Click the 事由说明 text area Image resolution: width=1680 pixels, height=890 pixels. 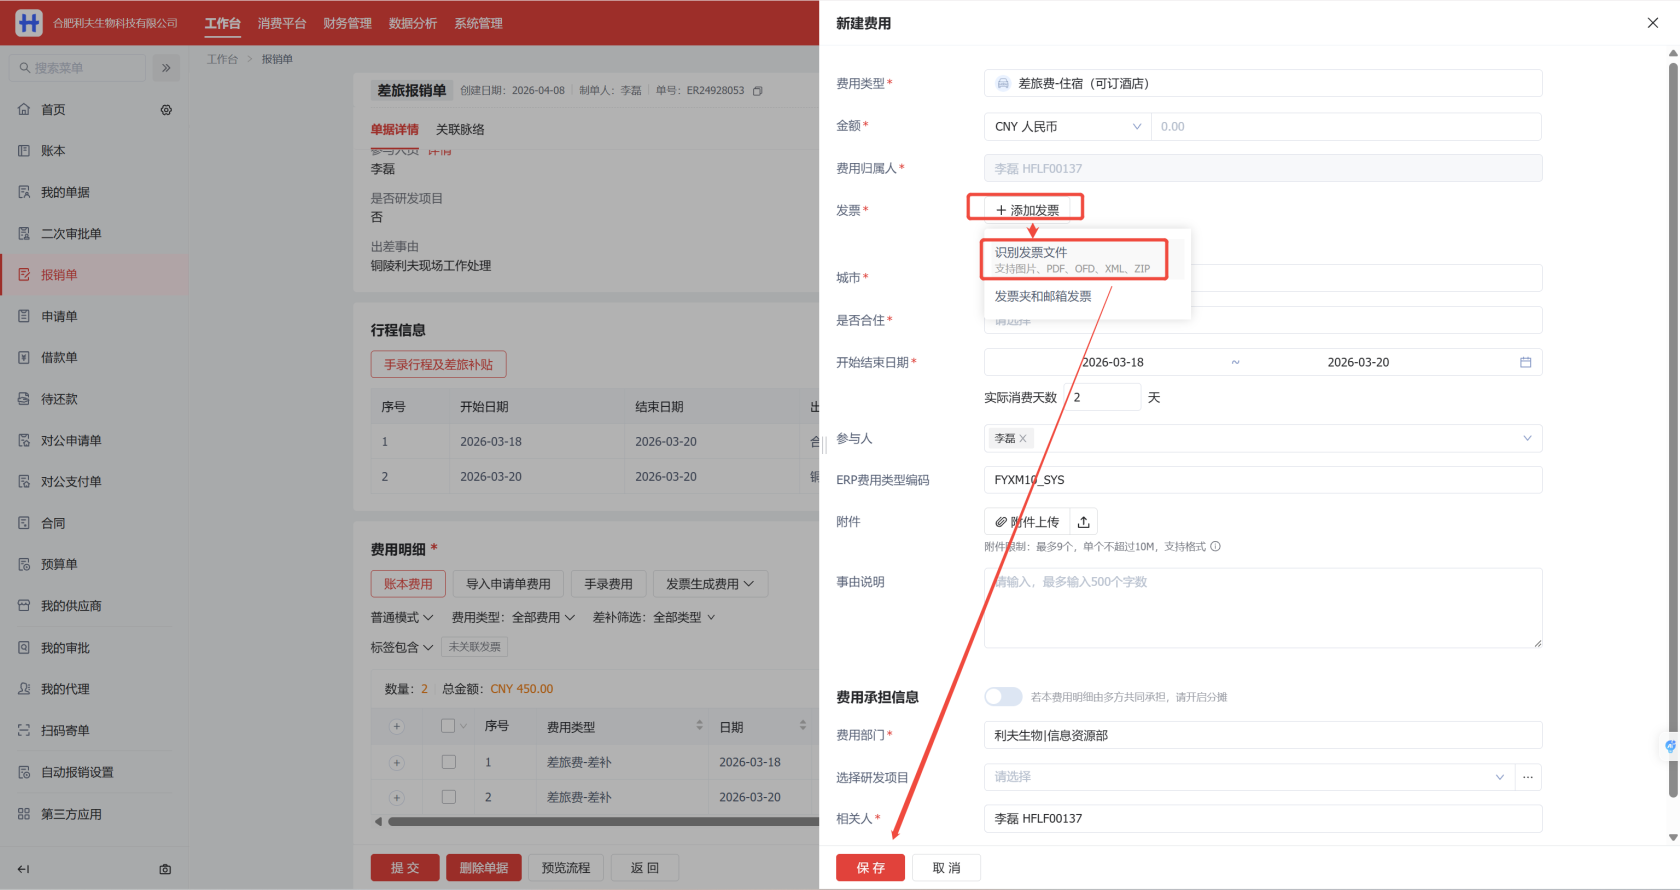[1263, 608]
